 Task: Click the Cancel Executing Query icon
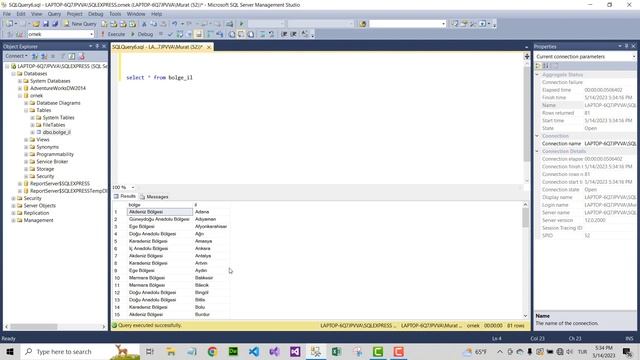point(161,34)
